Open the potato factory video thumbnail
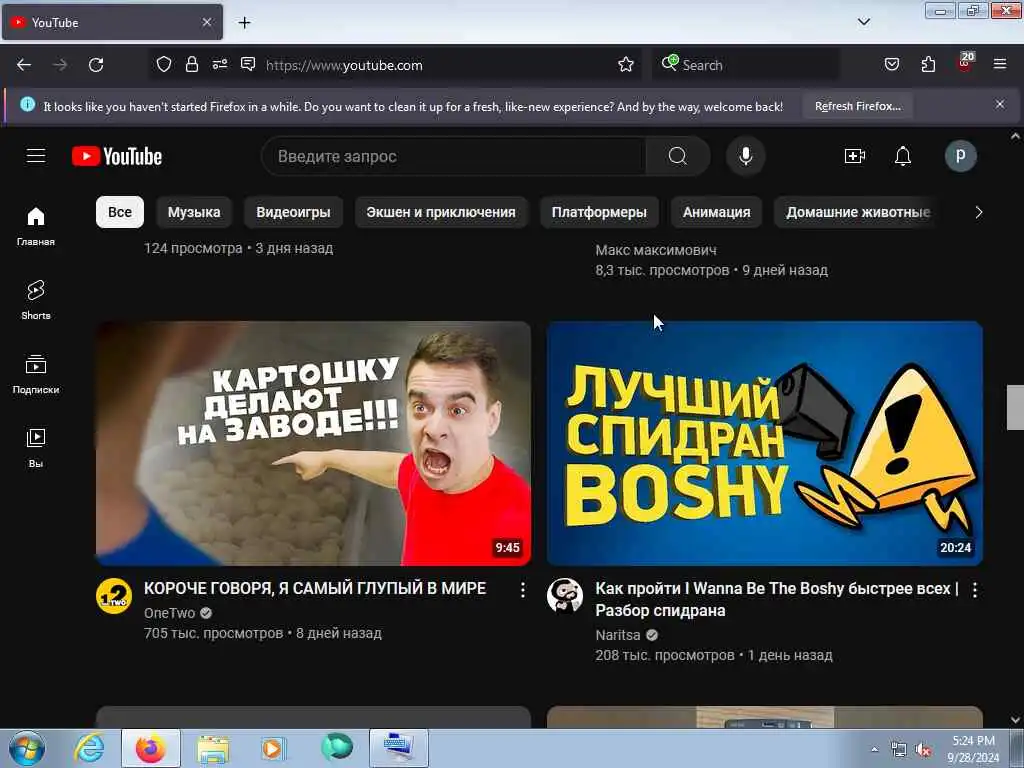1024x768 pixels. coord(313,443)
